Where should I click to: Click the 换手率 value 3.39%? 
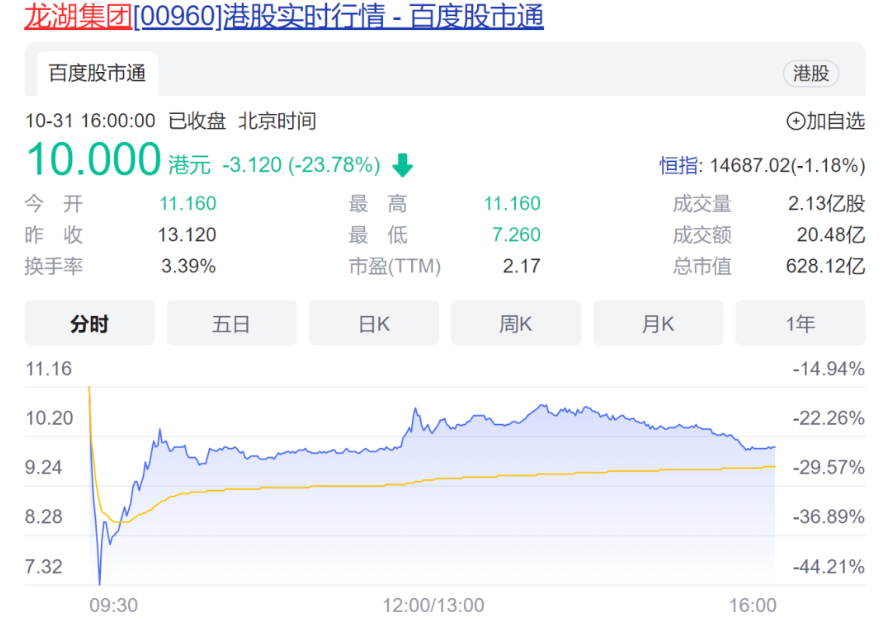(189, 266)
